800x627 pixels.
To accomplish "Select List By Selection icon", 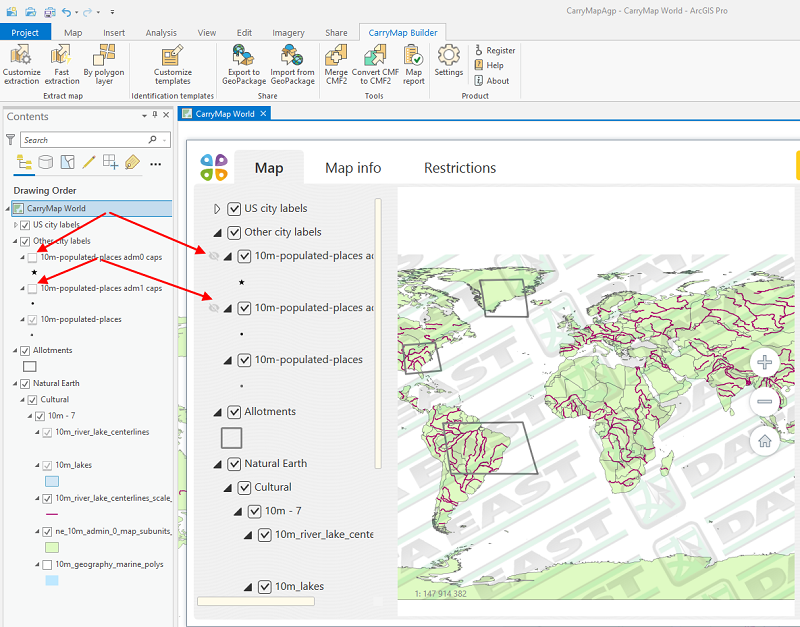I will [67, 163].
